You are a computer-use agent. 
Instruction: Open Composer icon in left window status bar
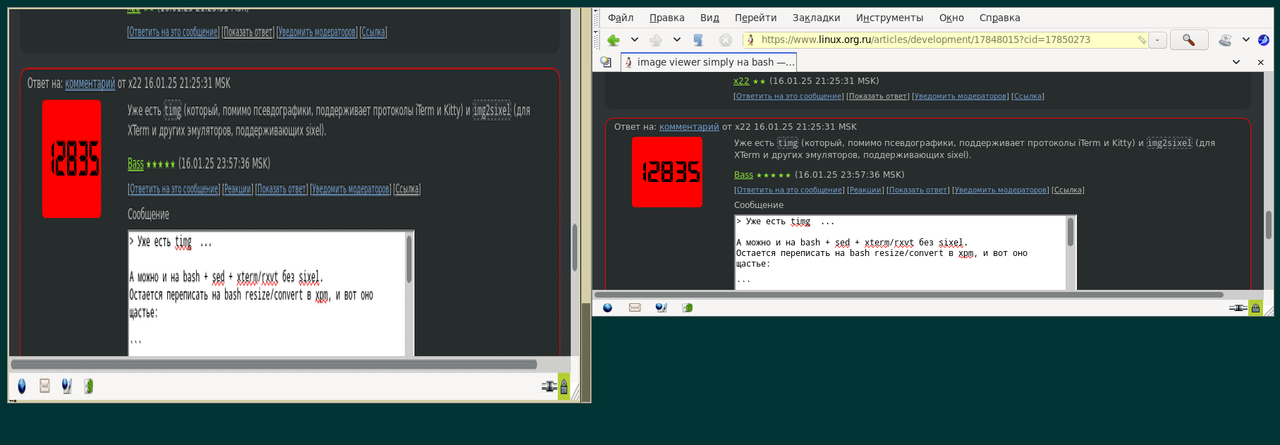tap(66, 386)
